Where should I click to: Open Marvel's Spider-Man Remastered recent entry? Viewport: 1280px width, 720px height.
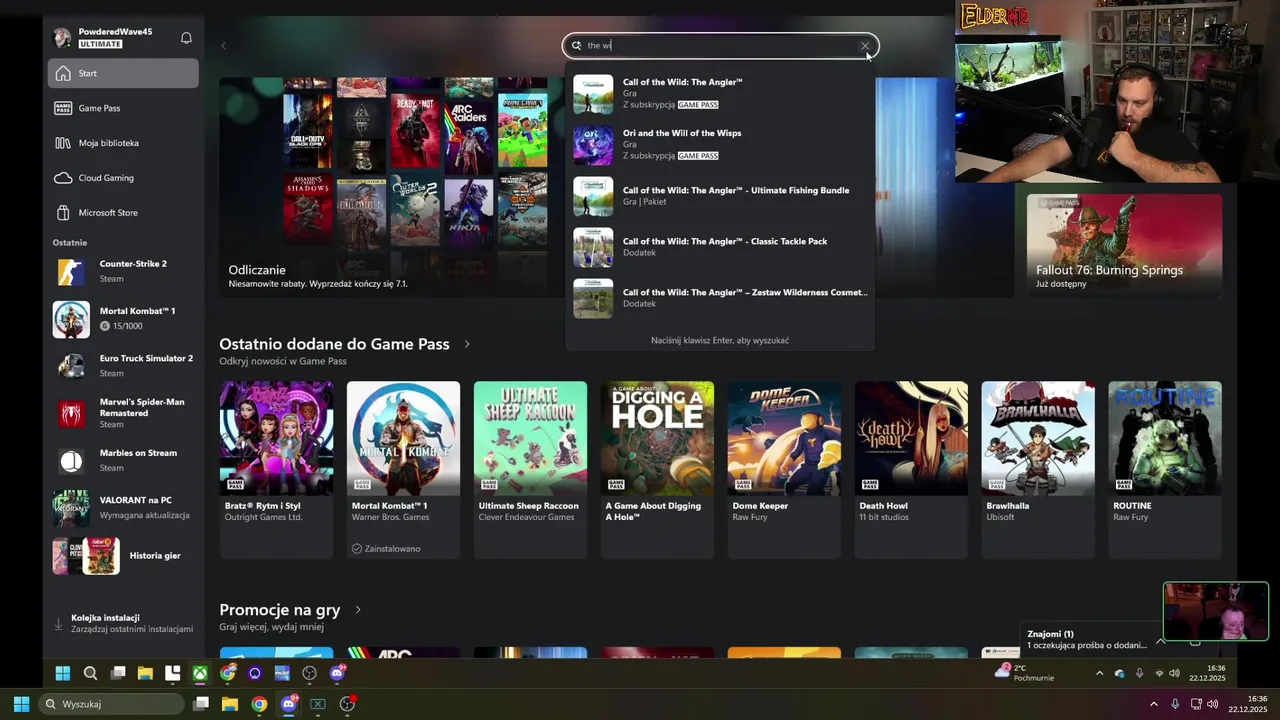[123, 413]
